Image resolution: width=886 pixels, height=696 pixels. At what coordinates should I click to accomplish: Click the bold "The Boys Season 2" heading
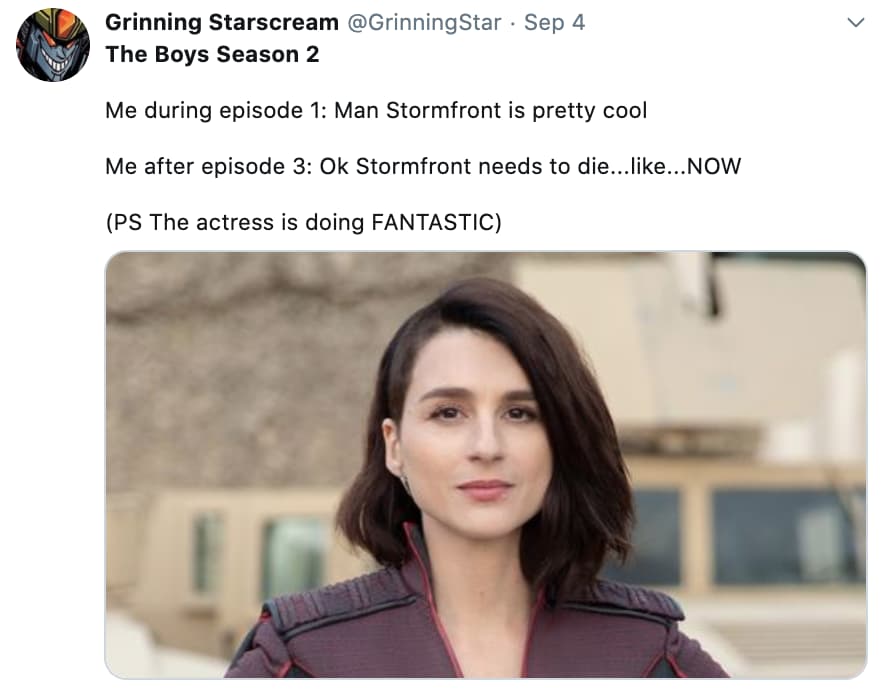(x=212, y=54)
